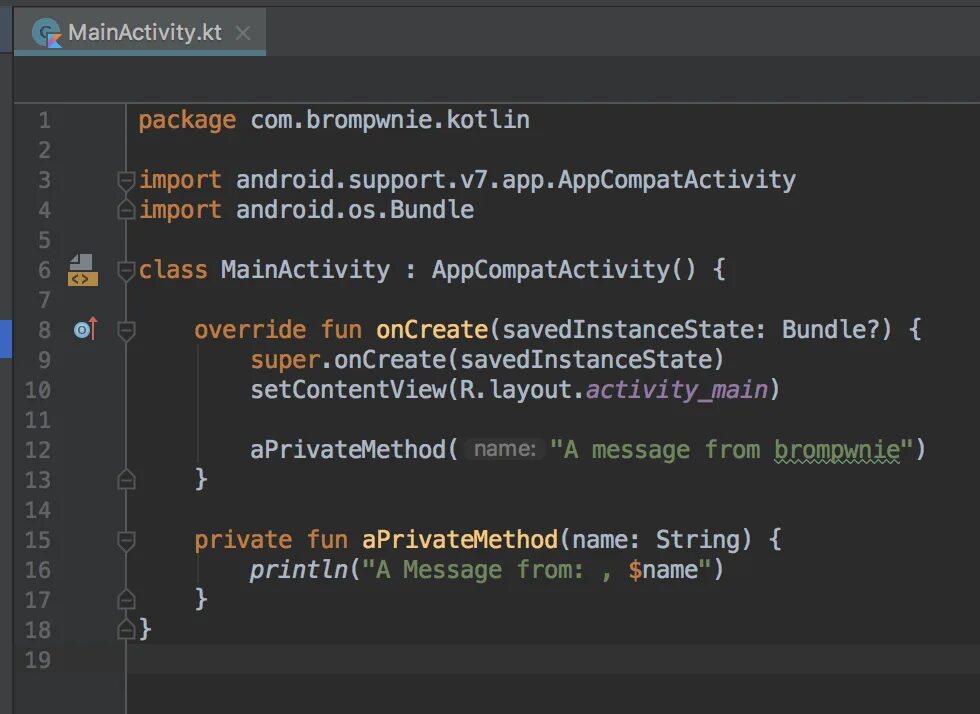Click 'aPrivateMethod' declaration name on line 15
Viewport: 980px width, 714px height.
pyautogui.click(x=460, y=540)
